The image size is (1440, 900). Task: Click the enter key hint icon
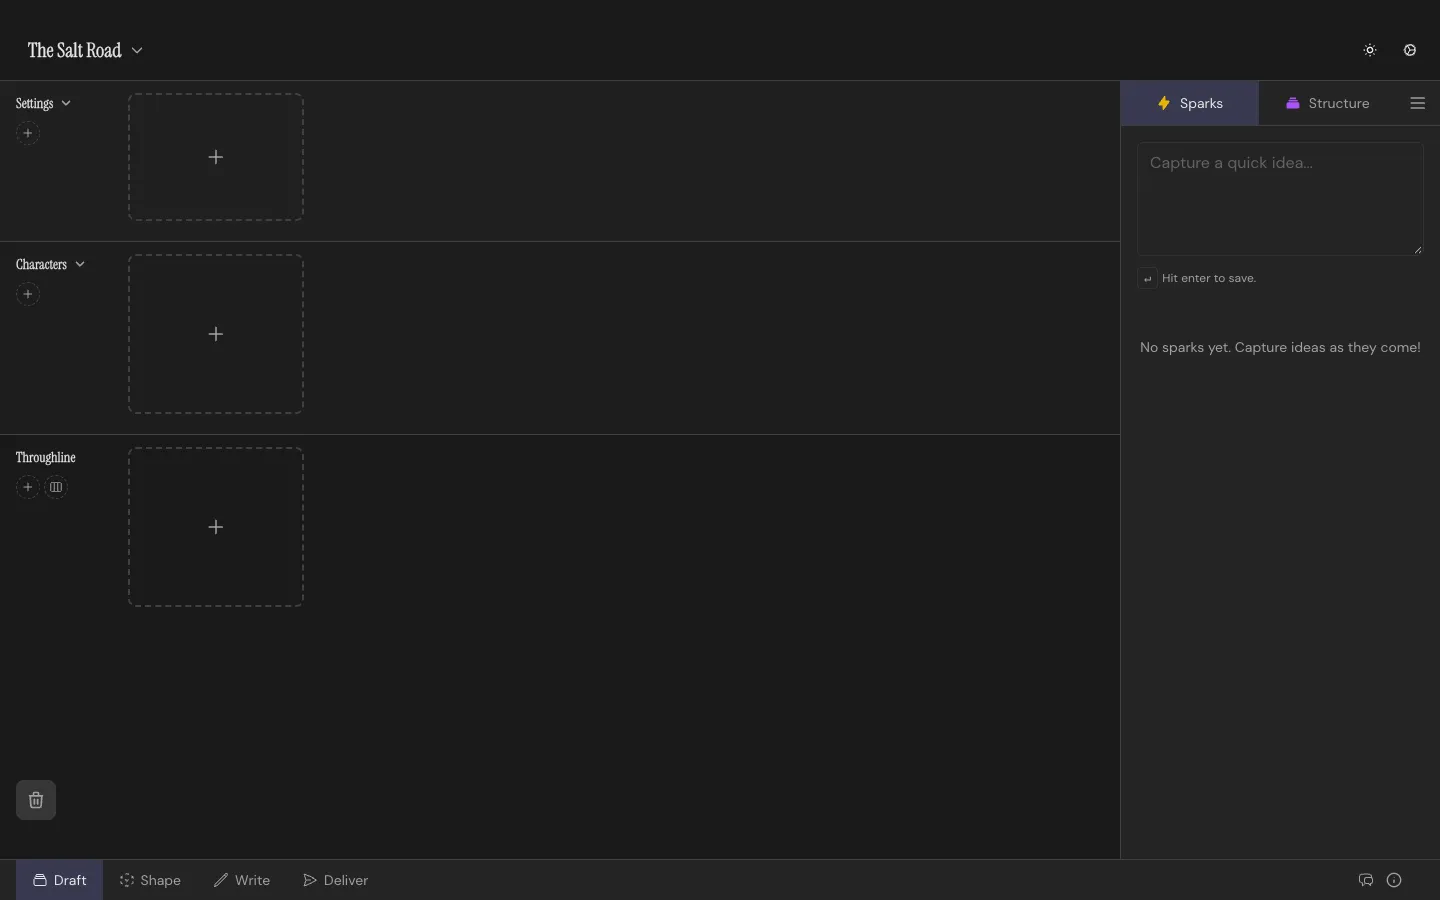click(x=1148, y=279)
